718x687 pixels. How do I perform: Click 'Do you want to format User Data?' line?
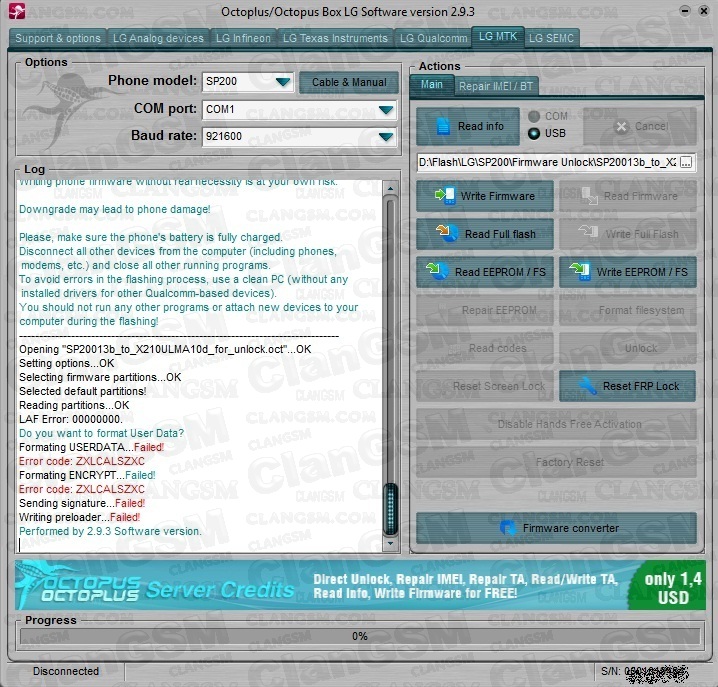(x=101, y=433)
